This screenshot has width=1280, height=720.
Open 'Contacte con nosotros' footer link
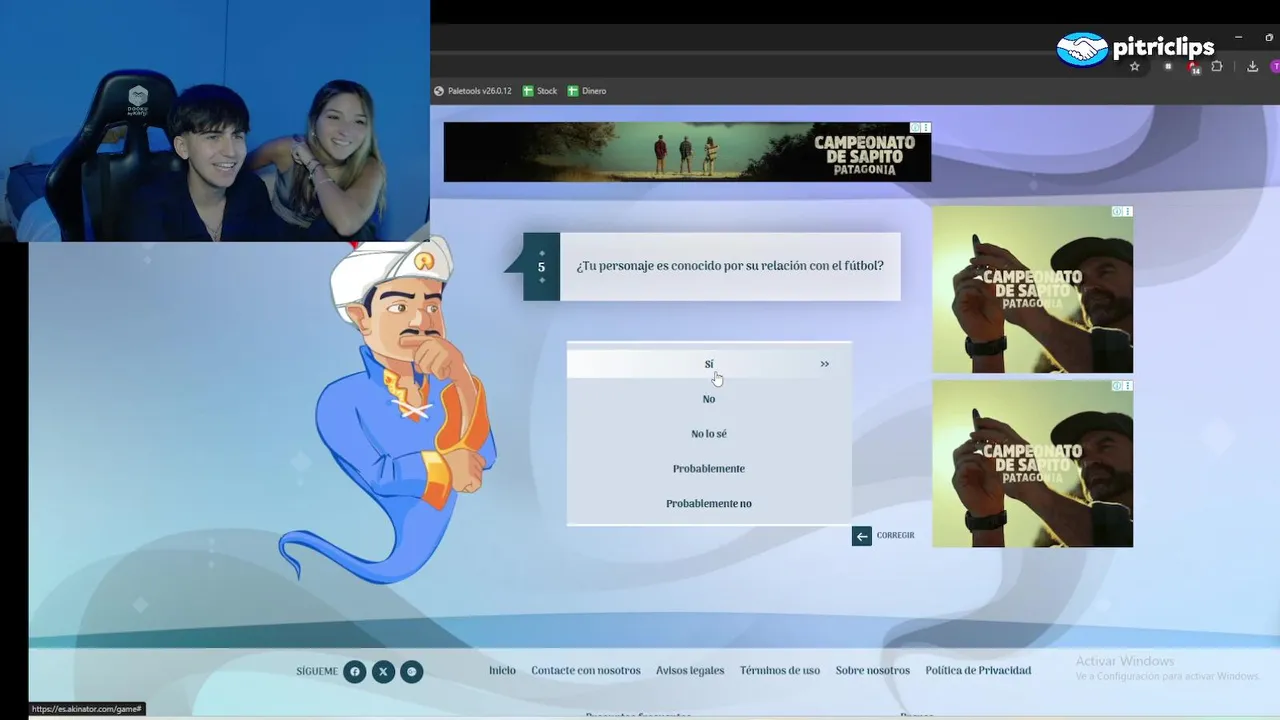[586, 671]
